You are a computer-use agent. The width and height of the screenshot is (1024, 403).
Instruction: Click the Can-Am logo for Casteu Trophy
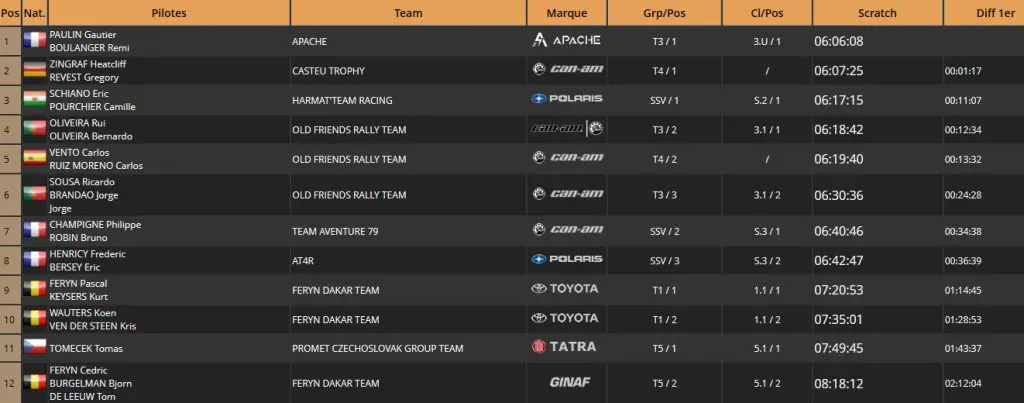click(566, 70)
